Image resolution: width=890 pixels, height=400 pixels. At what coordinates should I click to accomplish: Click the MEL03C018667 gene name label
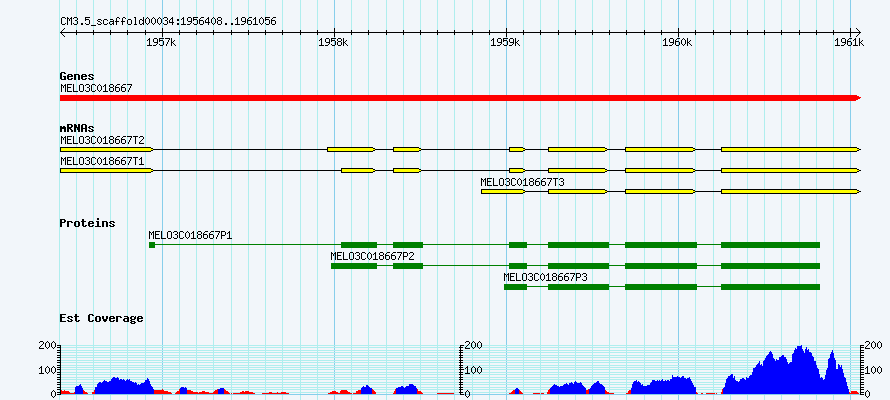96,88
